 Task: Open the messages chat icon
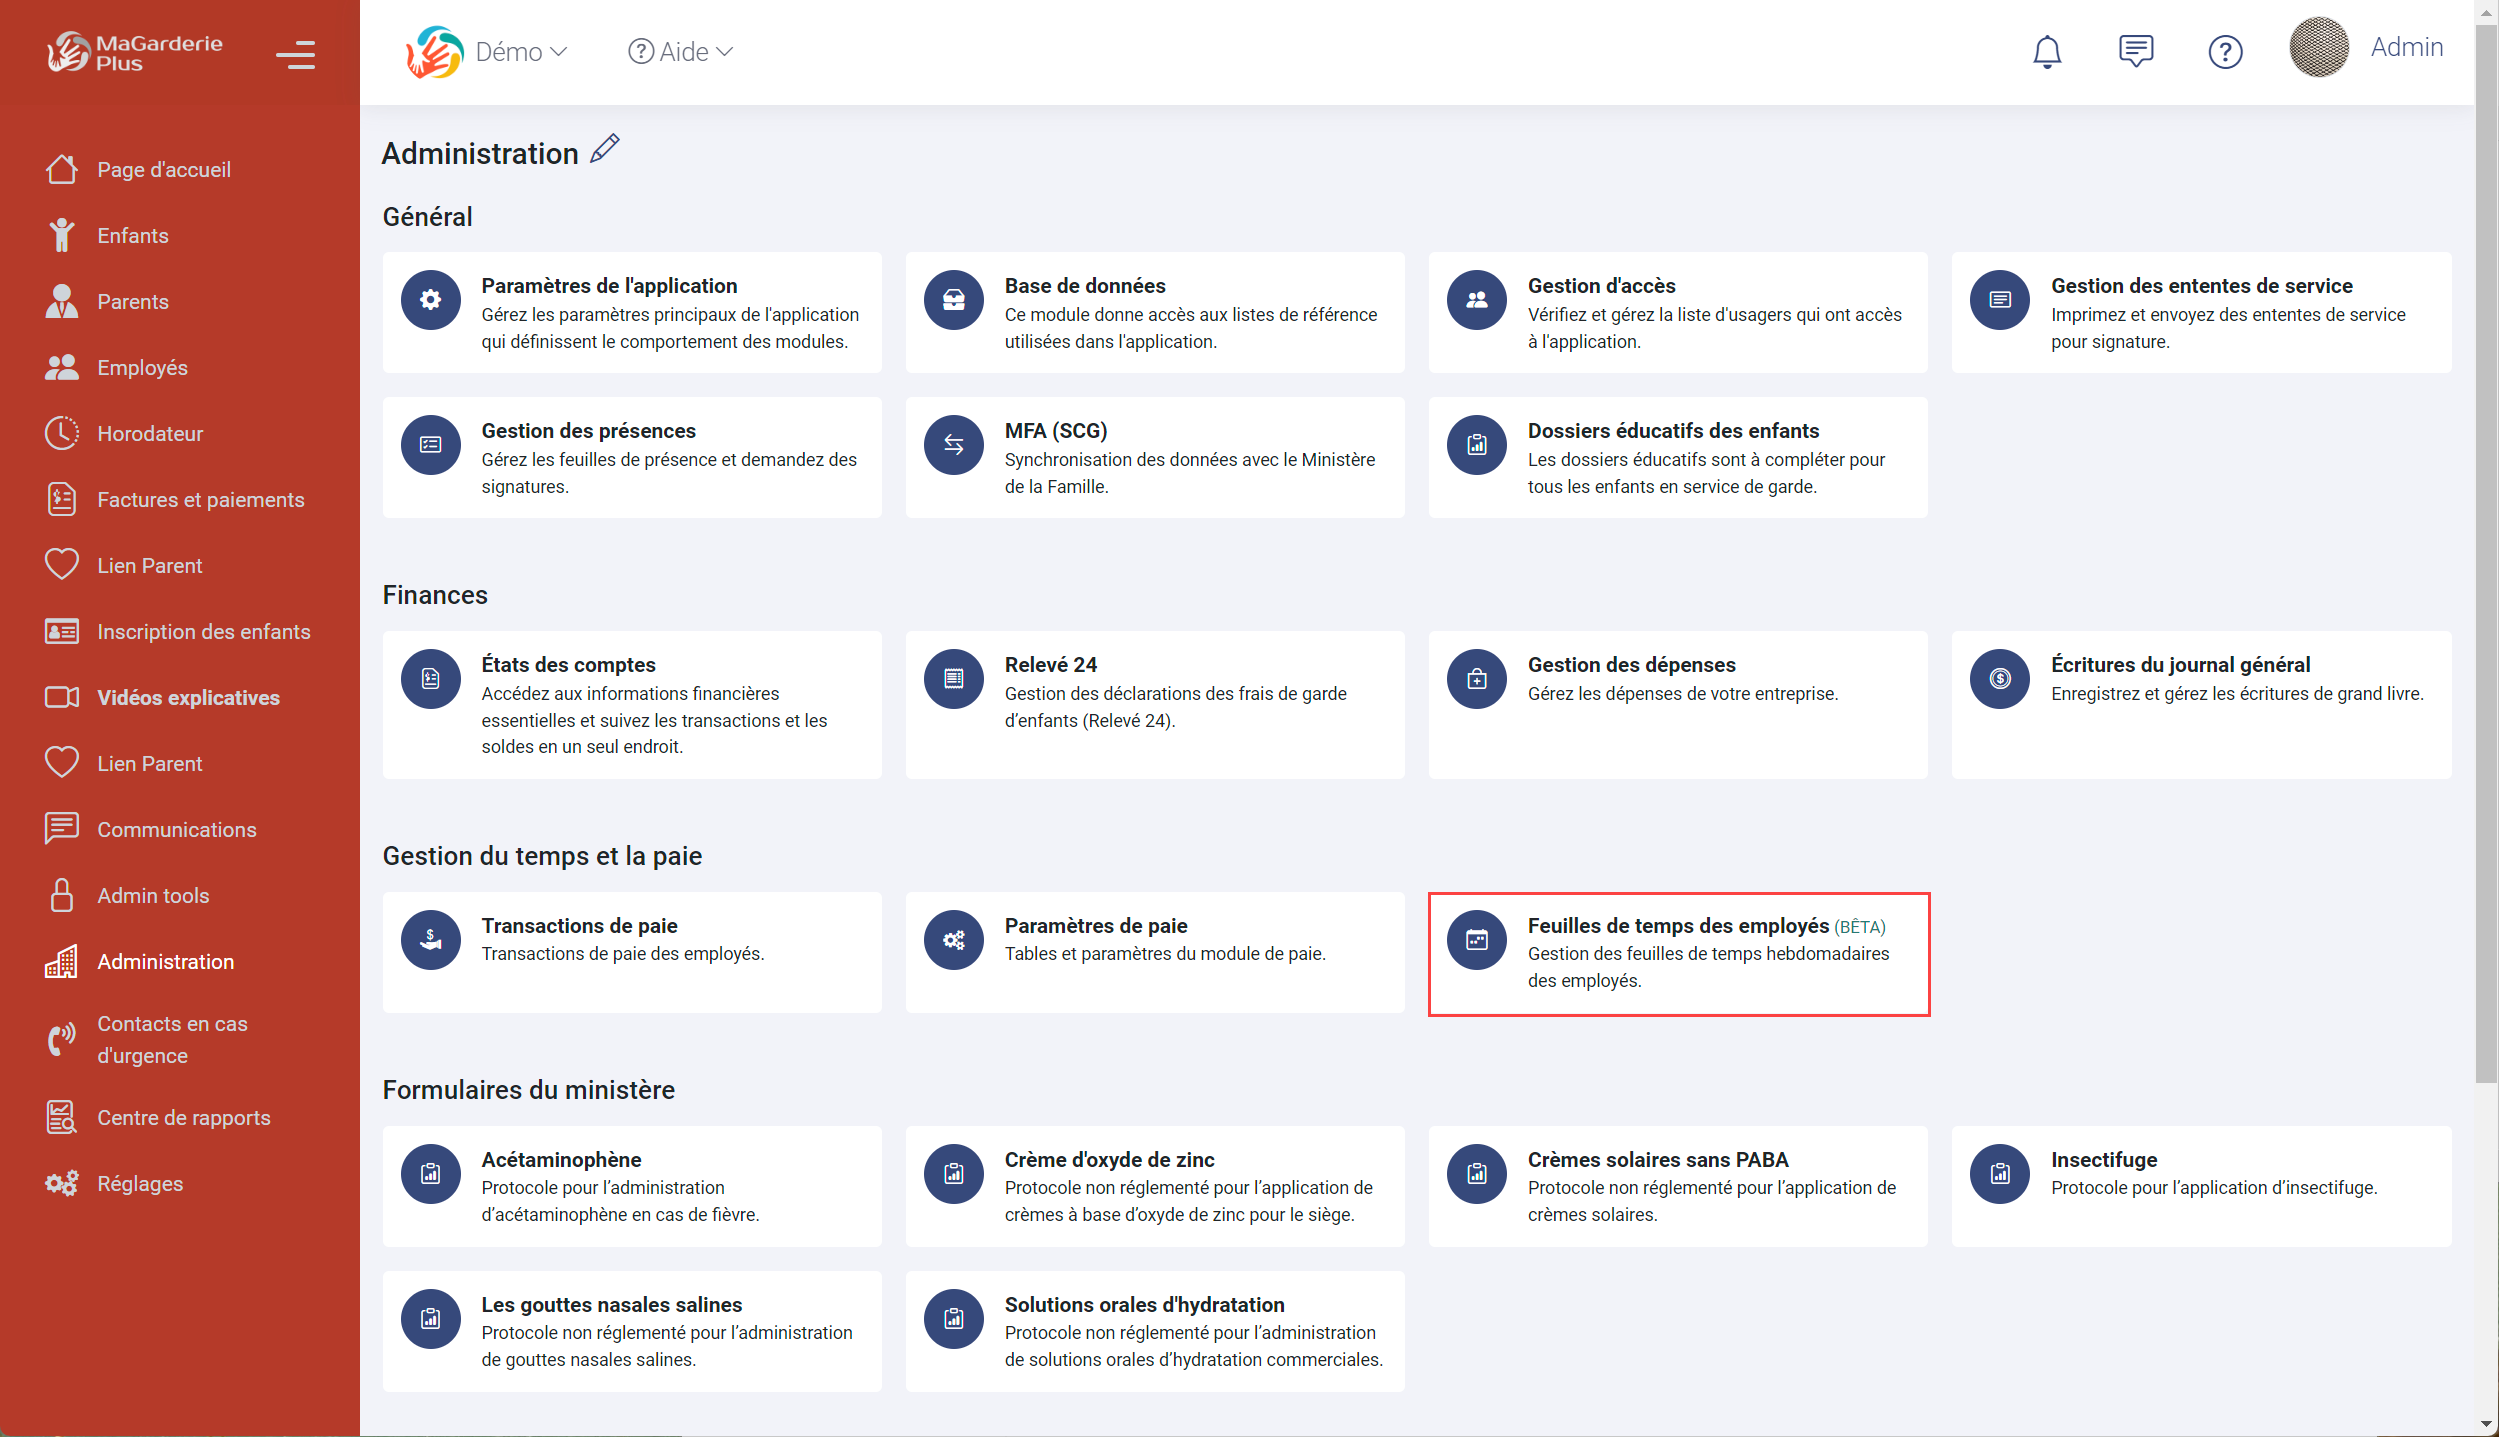[2135, 52]
